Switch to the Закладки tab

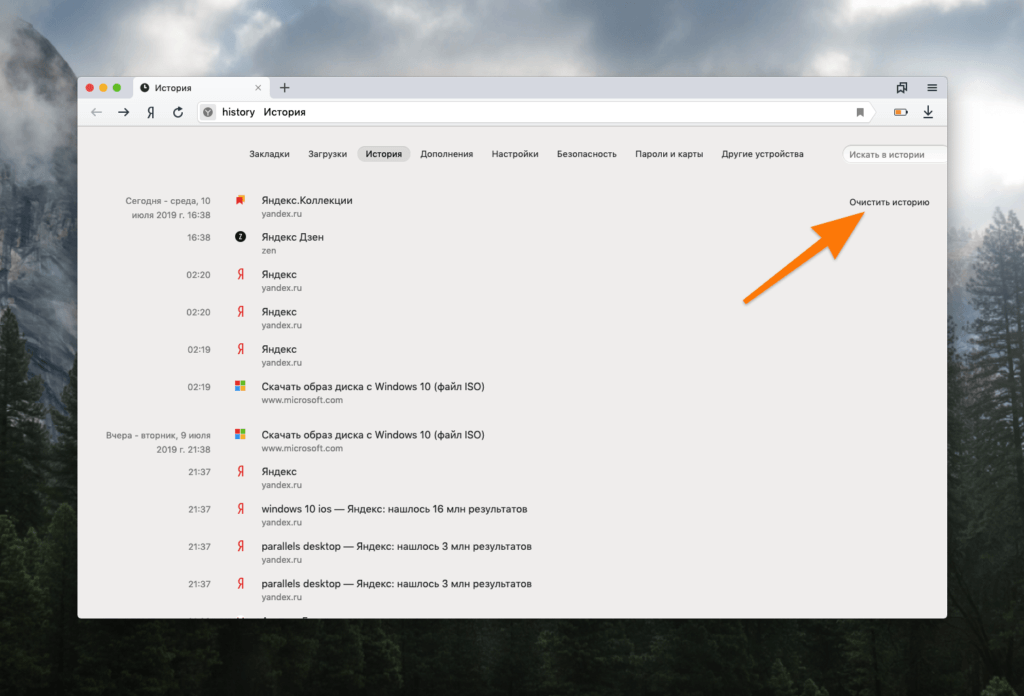tap(269, 154)
